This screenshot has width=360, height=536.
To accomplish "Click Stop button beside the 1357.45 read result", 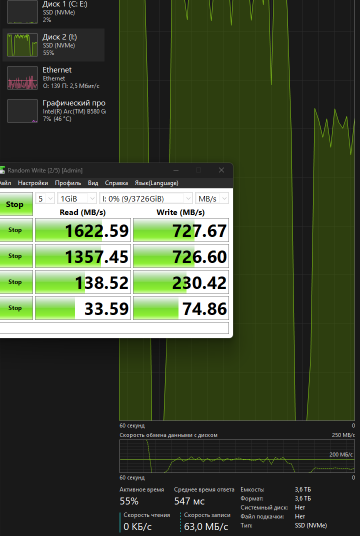I will point(15,256).
